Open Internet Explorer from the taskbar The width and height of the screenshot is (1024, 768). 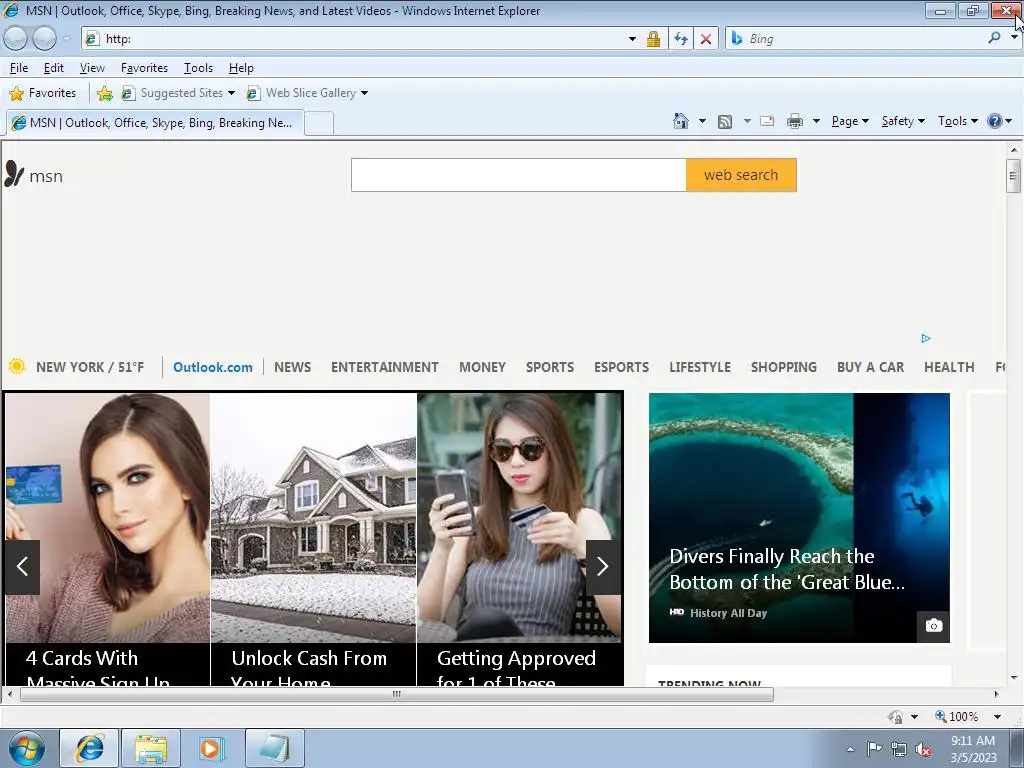click(89, 748)
